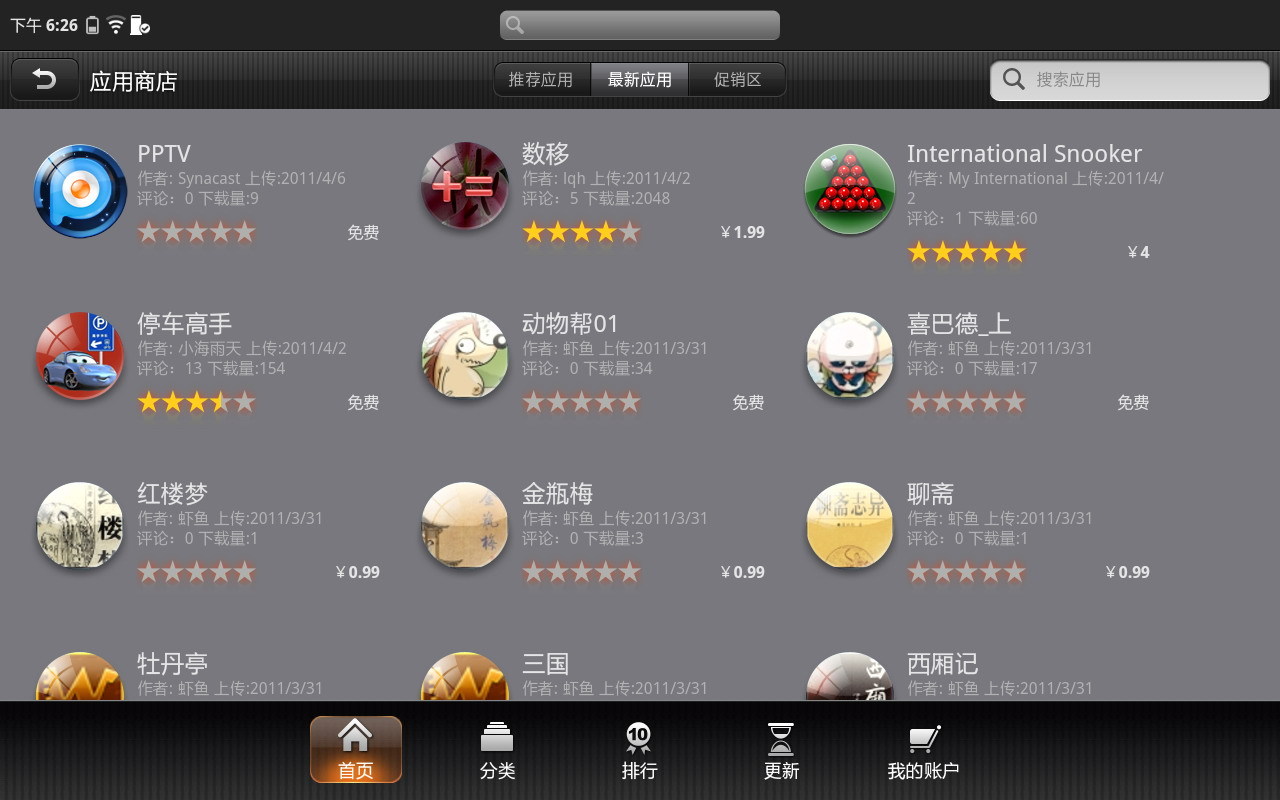Click 免费 price on PPTV
This screenshot has height=800, width=1280.
pyautogui.click(x=363, y=232)
